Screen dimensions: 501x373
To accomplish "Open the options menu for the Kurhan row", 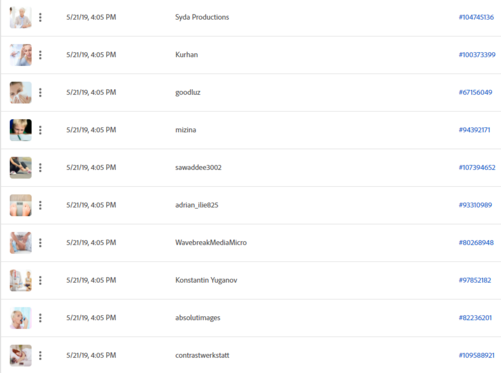I will 40,55.
